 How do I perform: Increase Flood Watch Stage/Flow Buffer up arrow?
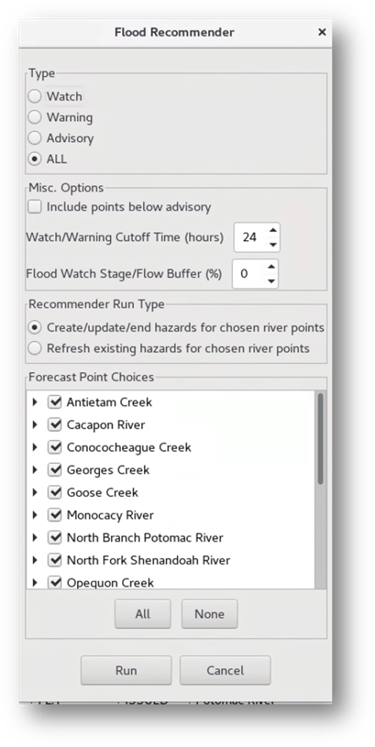pos(271,267)
